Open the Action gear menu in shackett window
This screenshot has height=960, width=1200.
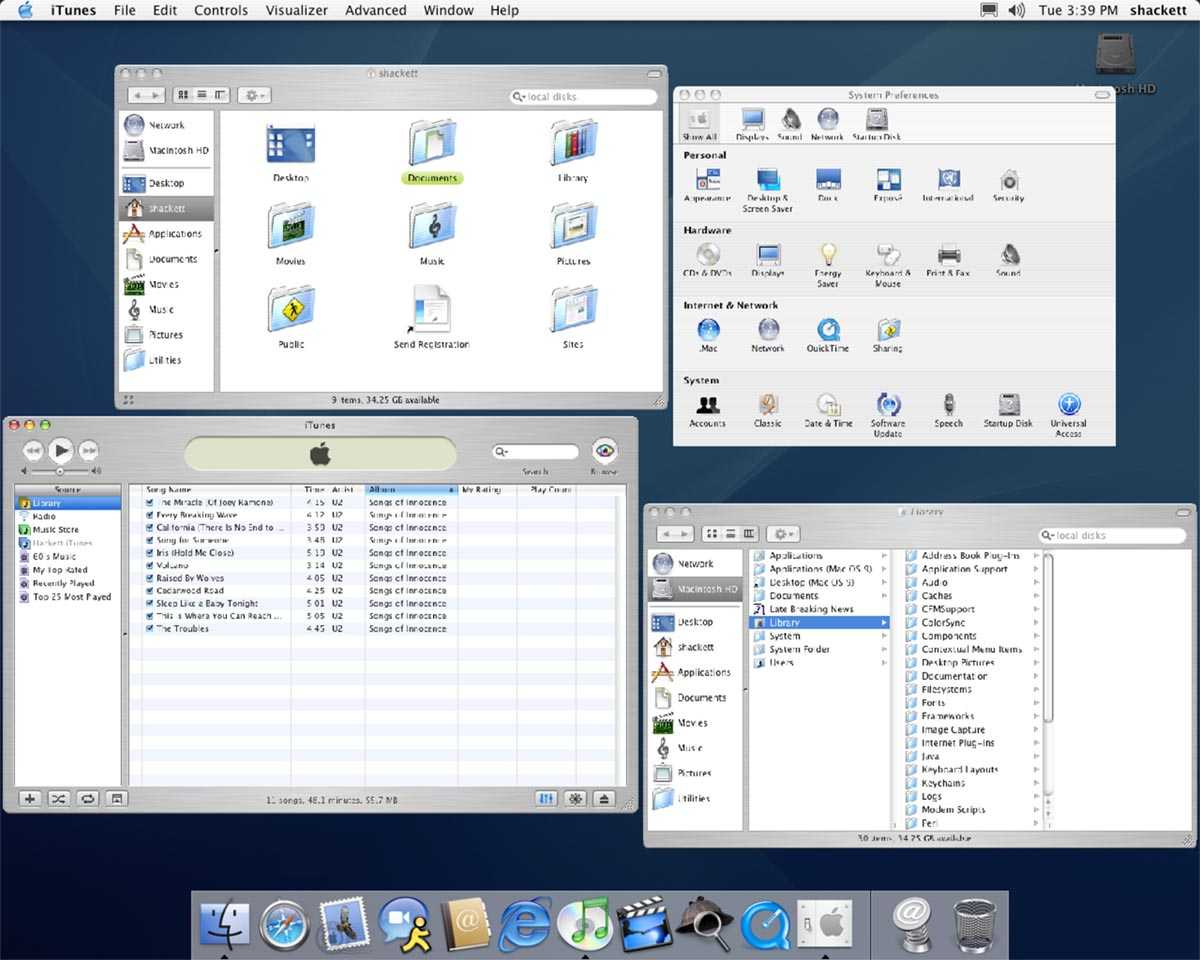coord(254,95)
